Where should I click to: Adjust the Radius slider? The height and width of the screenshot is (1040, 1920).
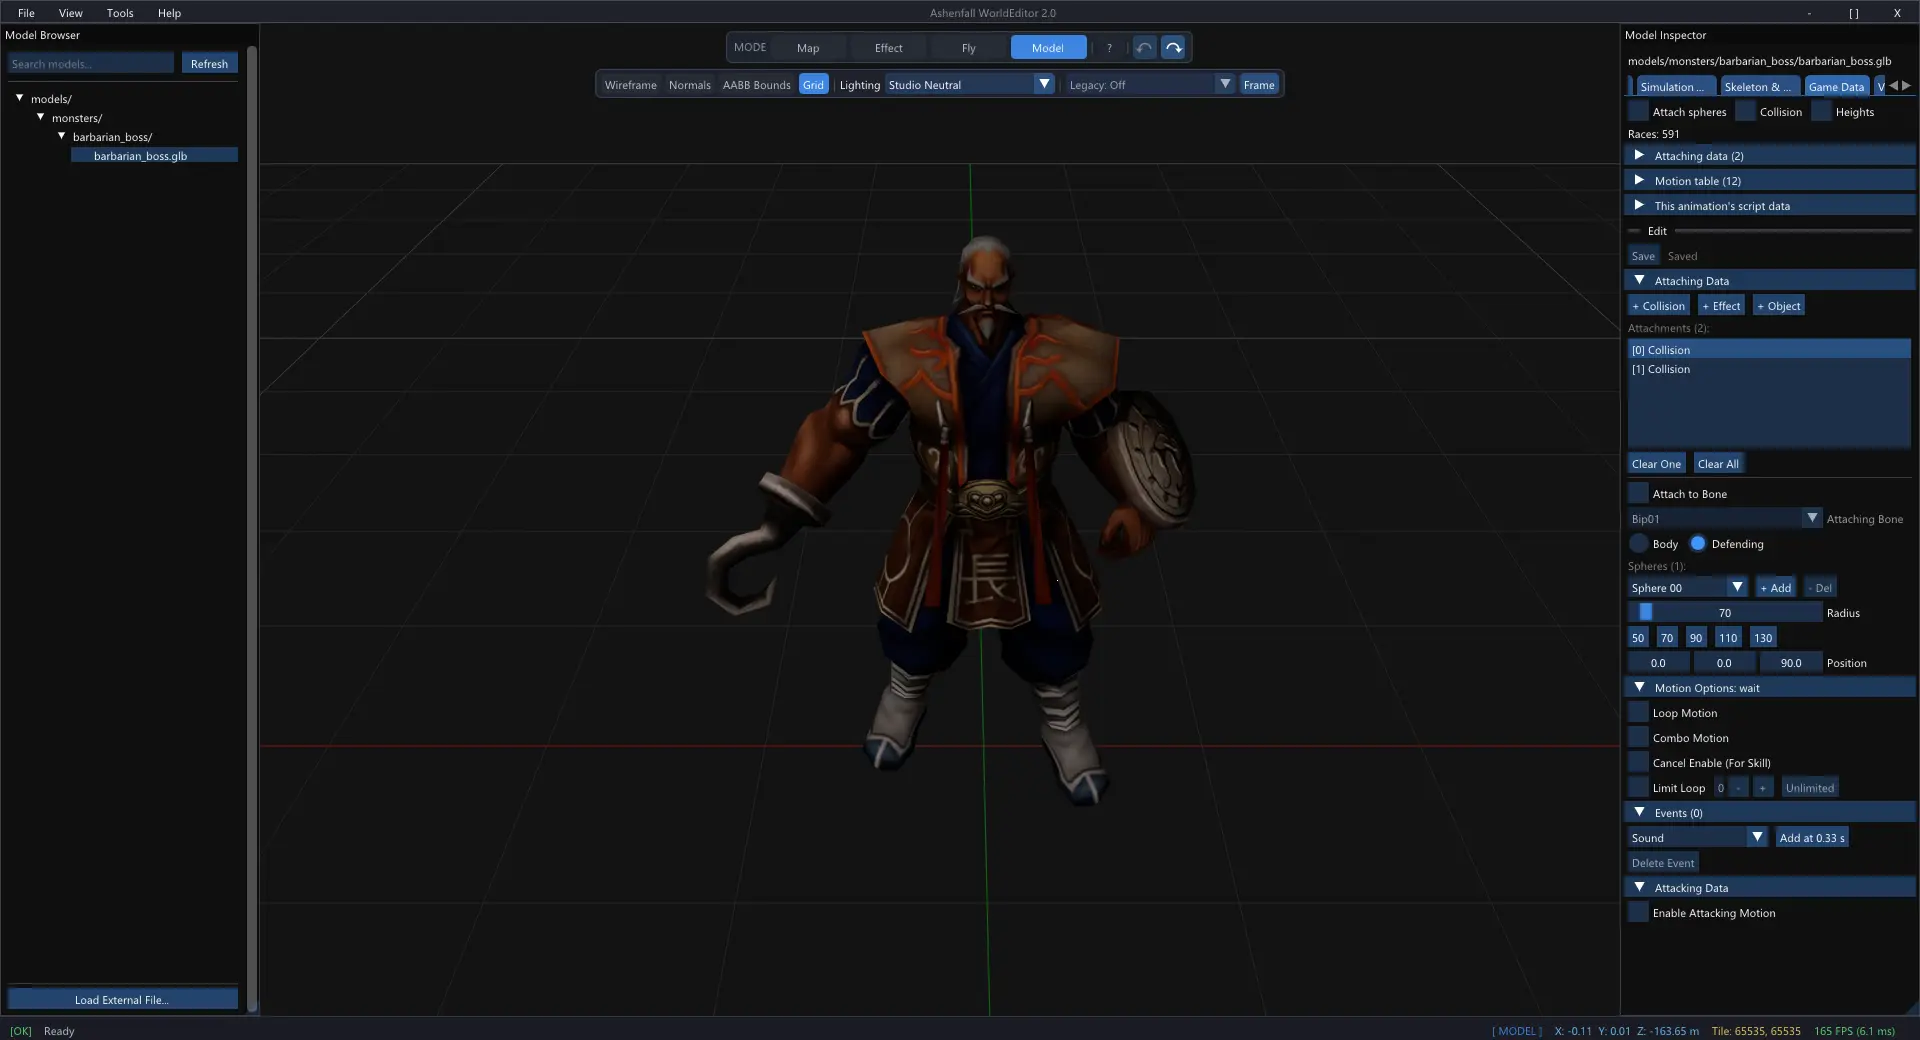1724,612
